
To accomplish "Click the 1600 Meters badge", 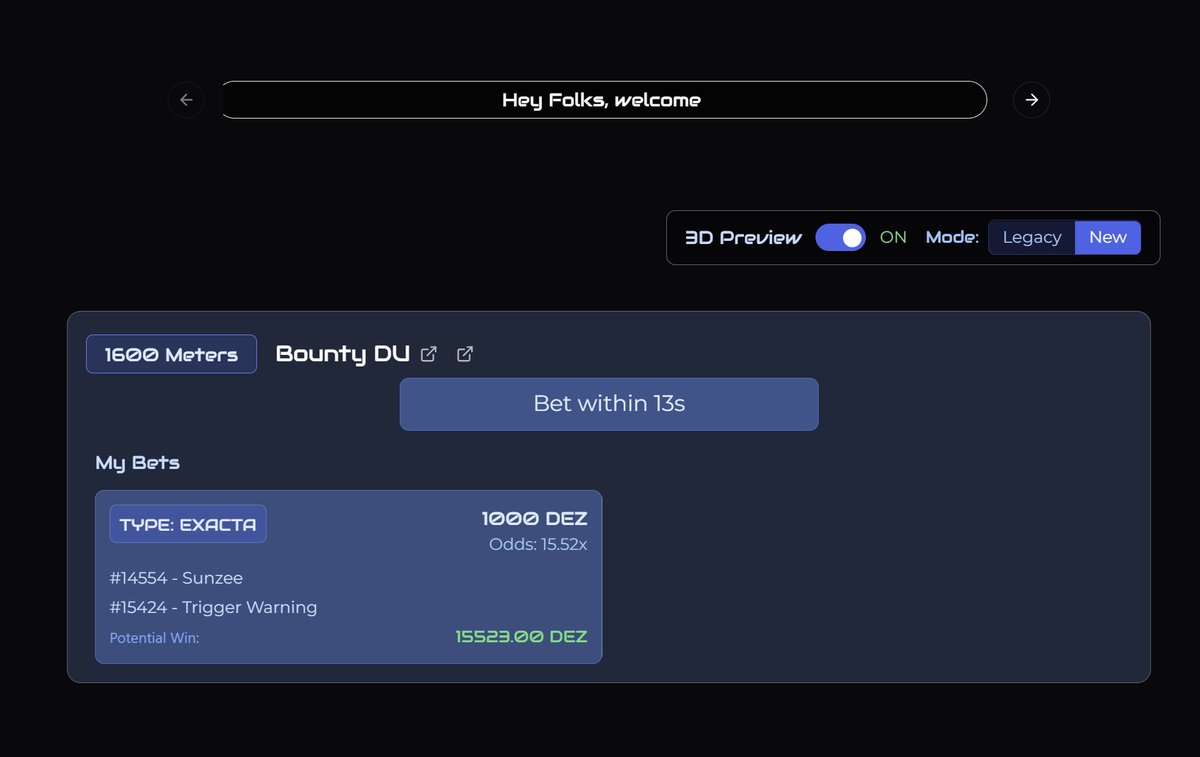I will tap(171, 354).
